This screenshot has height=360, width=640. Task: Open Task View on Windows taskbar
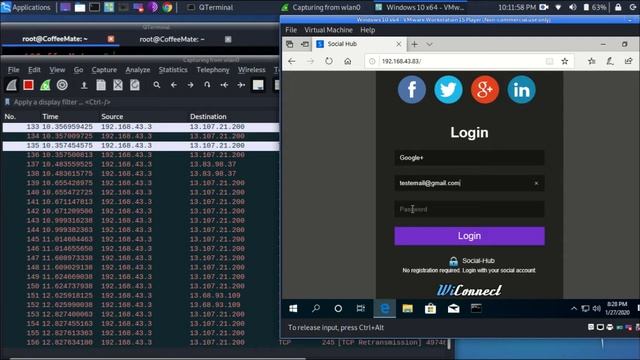[360, 309]
